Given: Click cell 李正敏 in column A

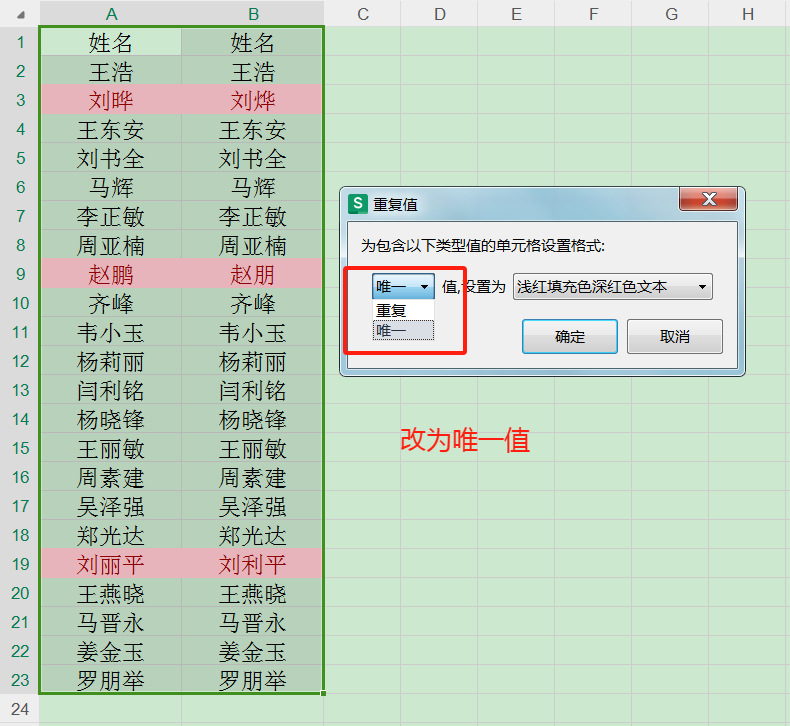Looking at the screenshot, I should [x=111, y=216].
